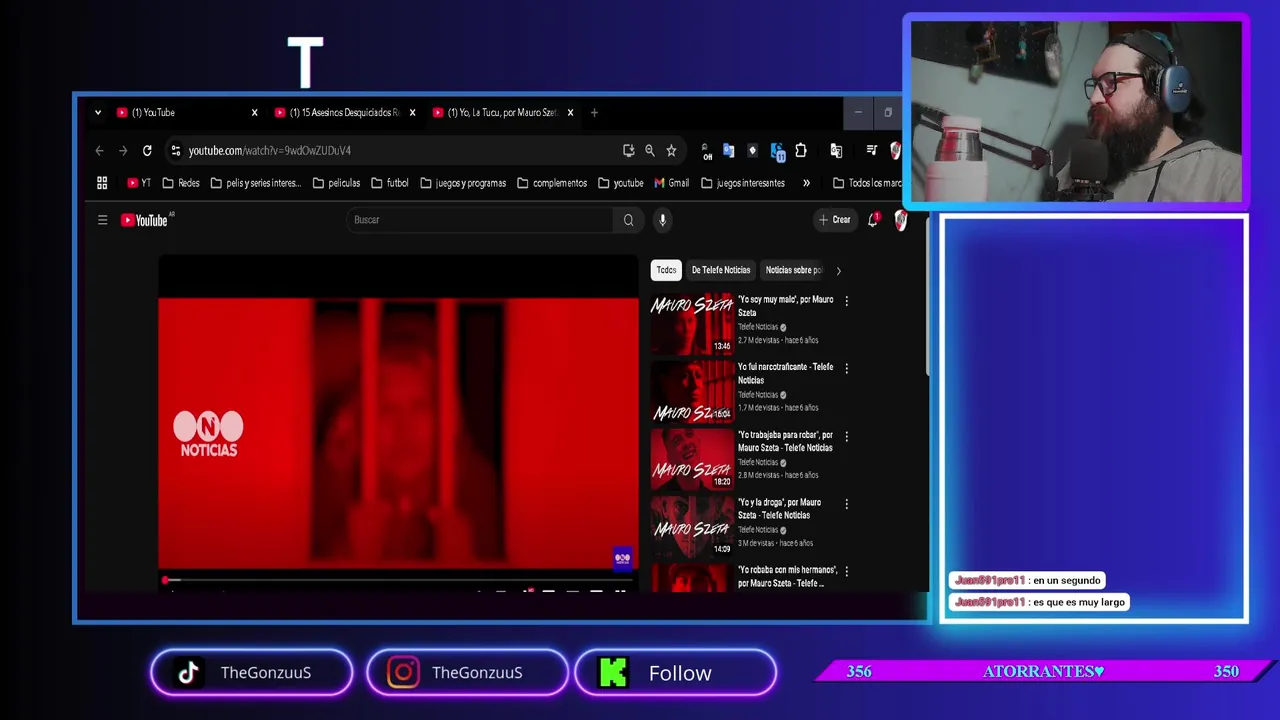The image size is (1280, 720).
Task: Open the youtube bookmark folder
Action: 621,183
